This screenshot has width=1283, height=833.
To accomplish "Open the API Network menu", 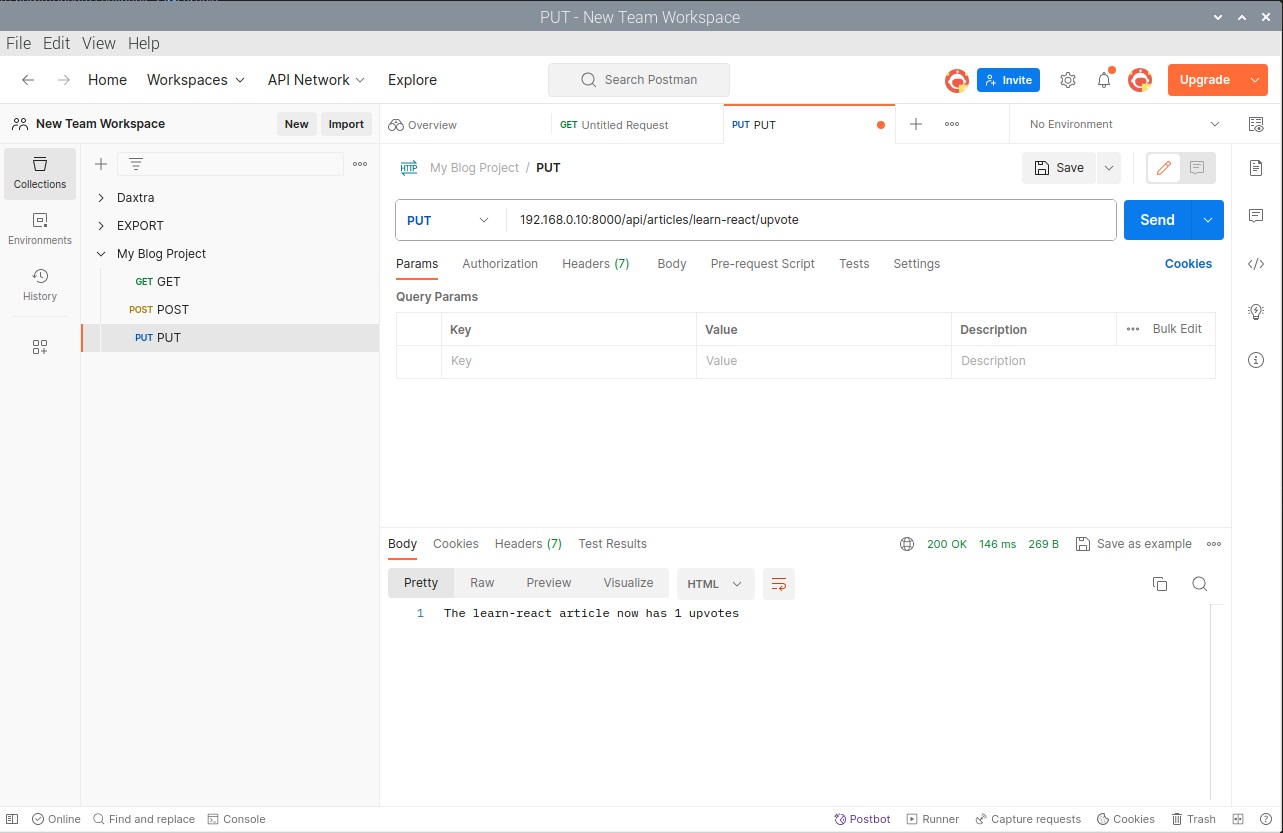I will [316, 80].
